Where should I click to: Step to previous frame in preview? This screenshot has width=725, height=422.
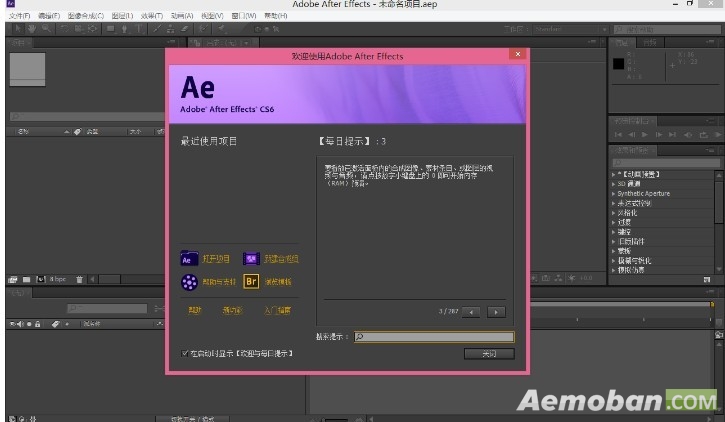[x=632, y=135]
